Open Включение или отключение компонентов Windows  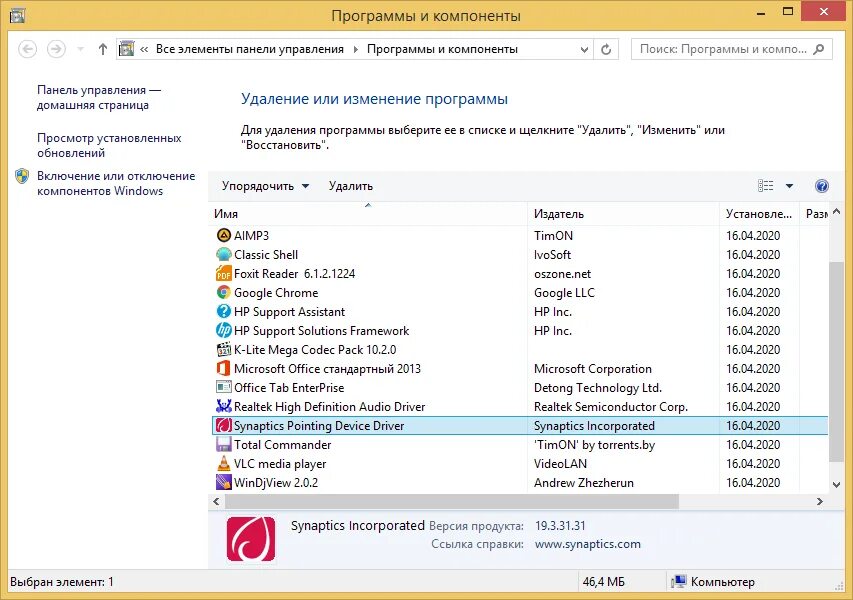116,183
